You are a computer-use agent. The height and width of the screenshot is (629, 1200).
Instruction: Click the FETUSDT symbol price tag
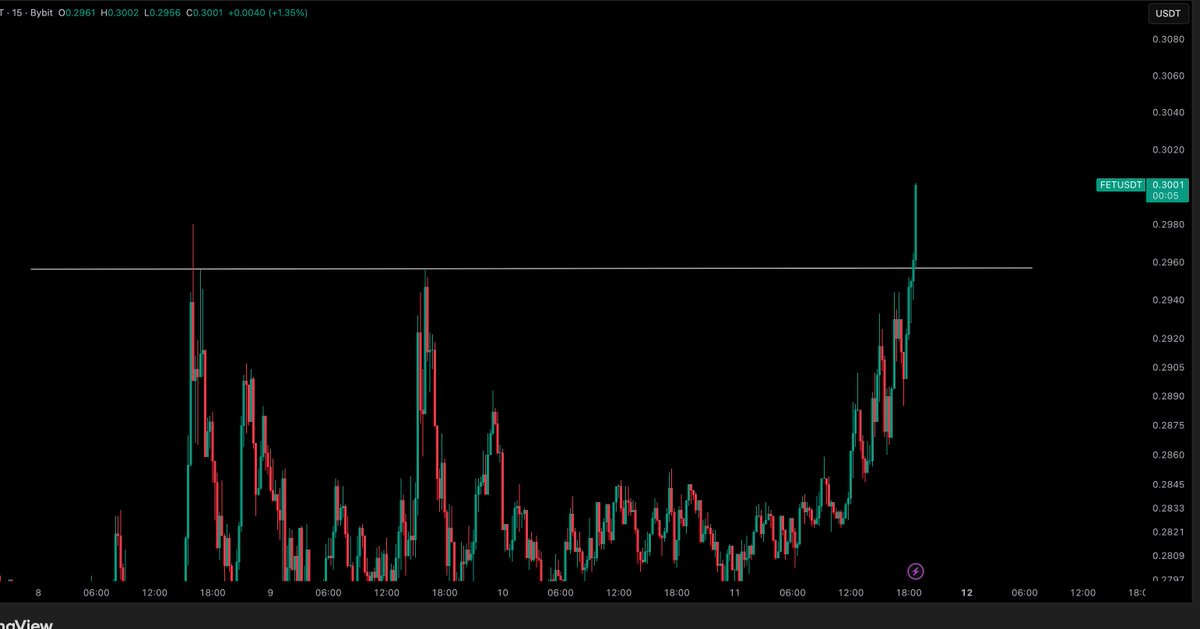(1122, 185)
